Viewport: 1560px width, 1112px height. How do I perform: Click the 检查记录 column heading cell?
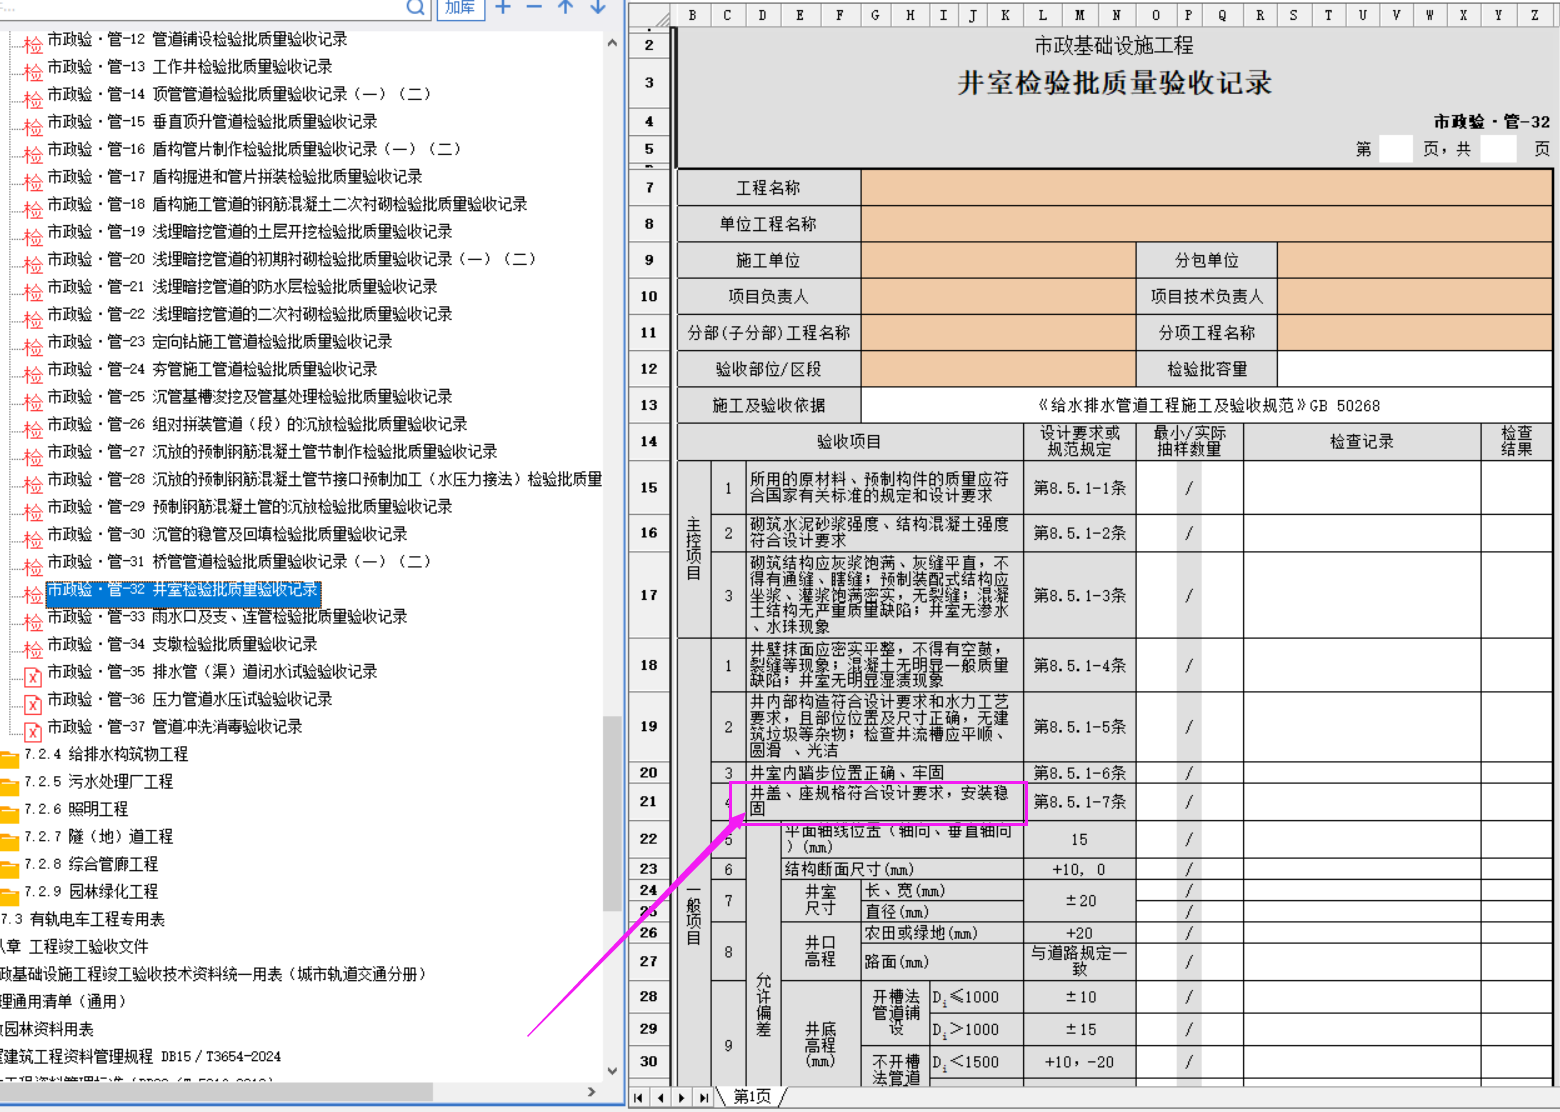coord(1361,441)
